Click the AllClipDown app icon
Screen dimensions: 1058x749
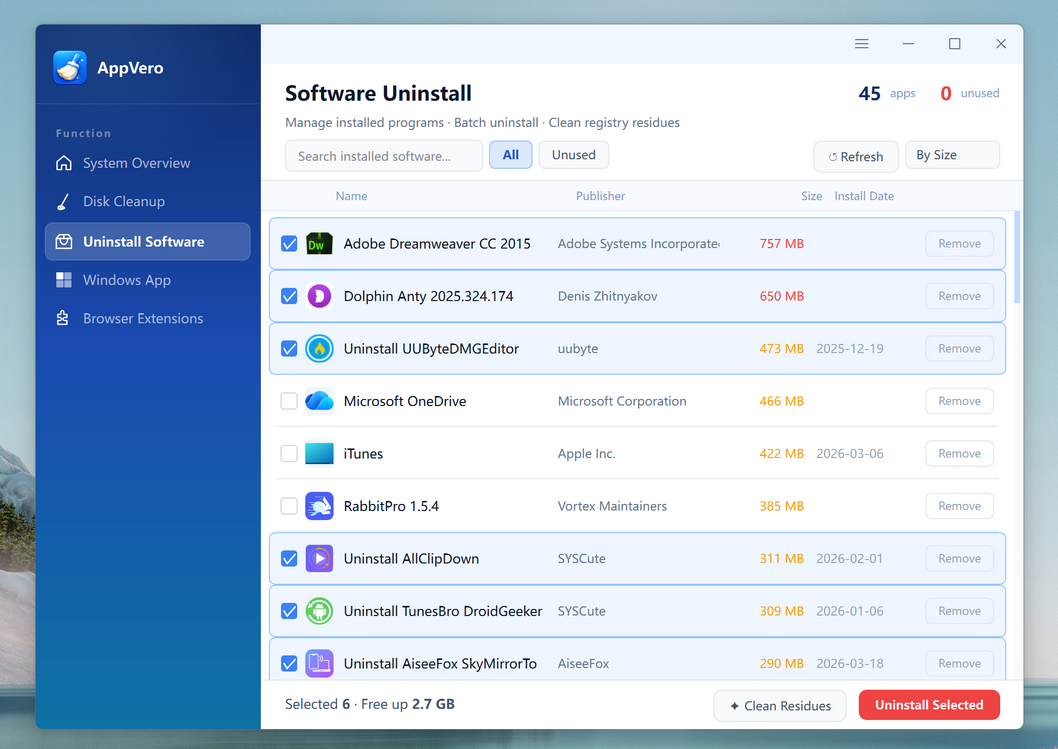pyautogui.click(x=319, y=559)
